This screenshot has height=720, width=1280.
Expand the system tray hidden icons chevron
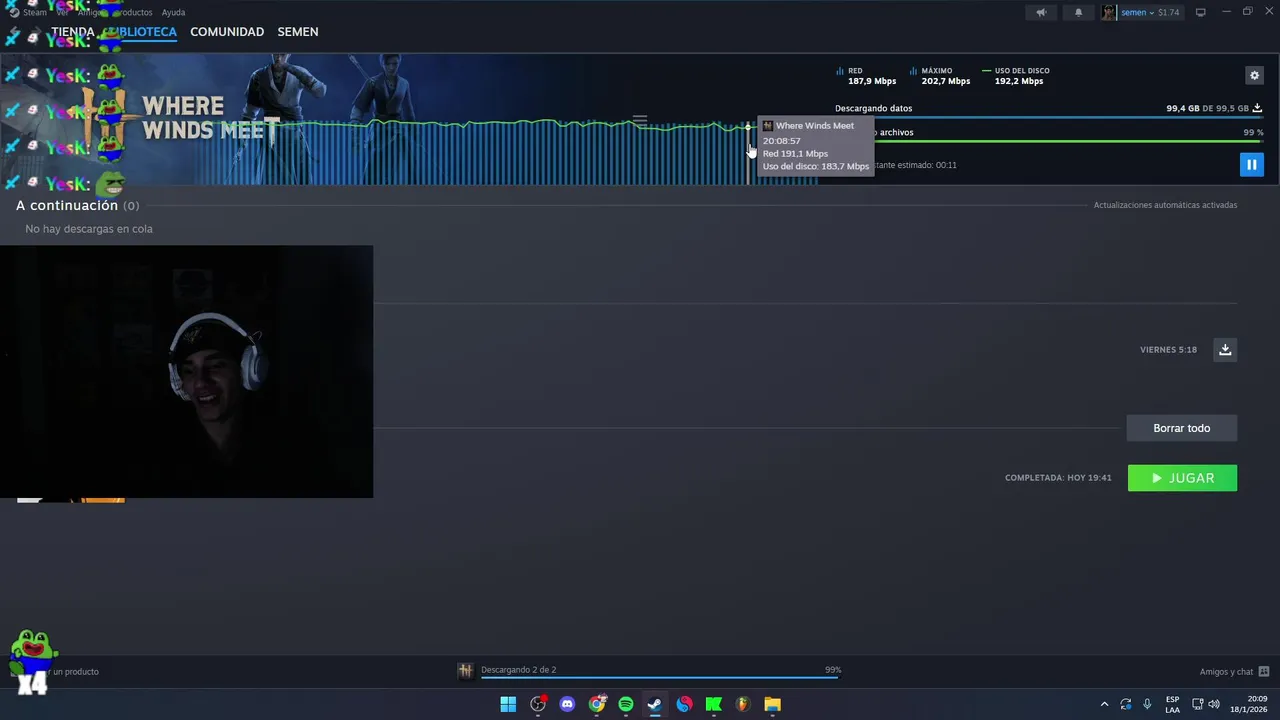point(1104,704)
